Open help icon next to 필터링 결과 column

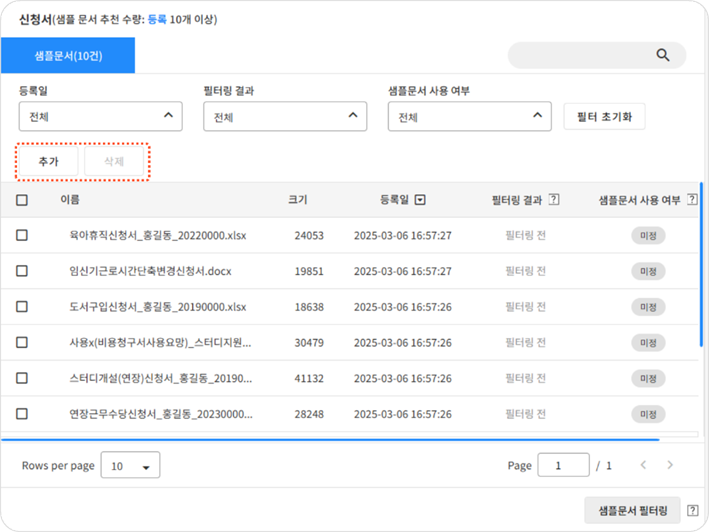coord(554,200)
